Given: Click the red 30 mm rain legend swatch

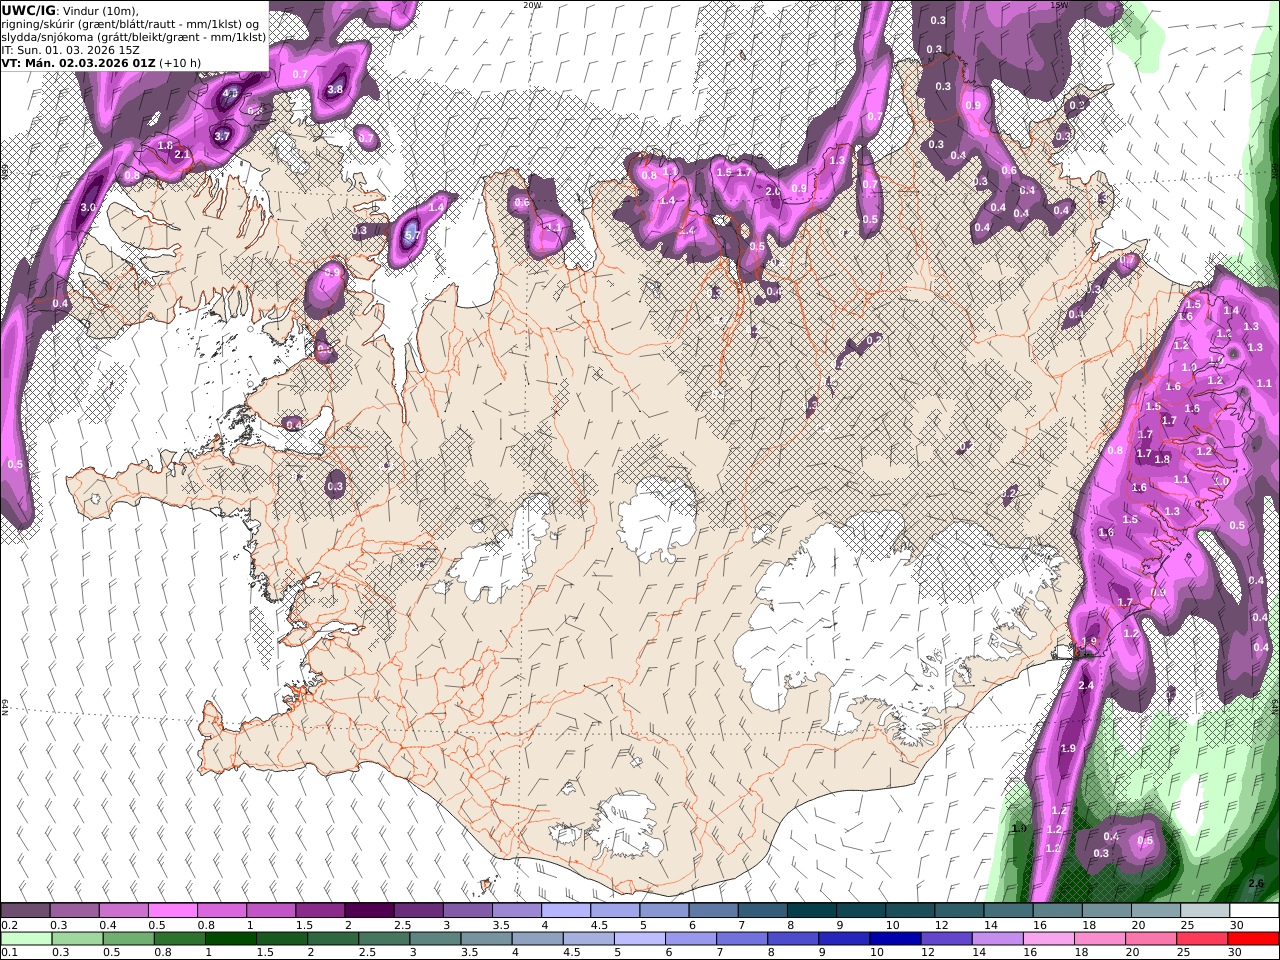Looking at the screenshot, I should (1254, 939).
